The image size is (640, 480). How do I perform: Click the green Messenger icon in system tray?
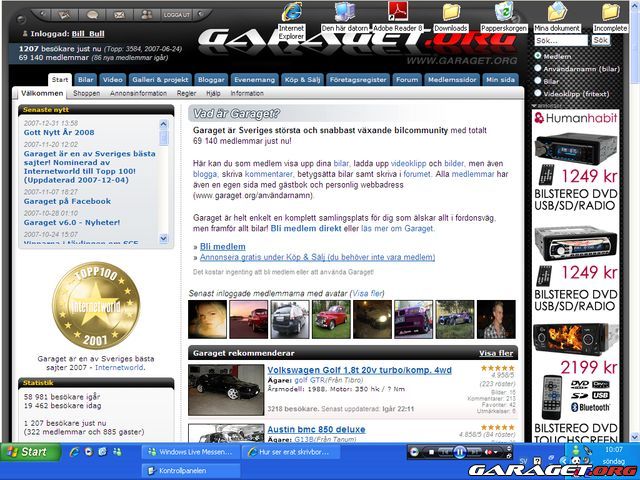pos(576,451)
